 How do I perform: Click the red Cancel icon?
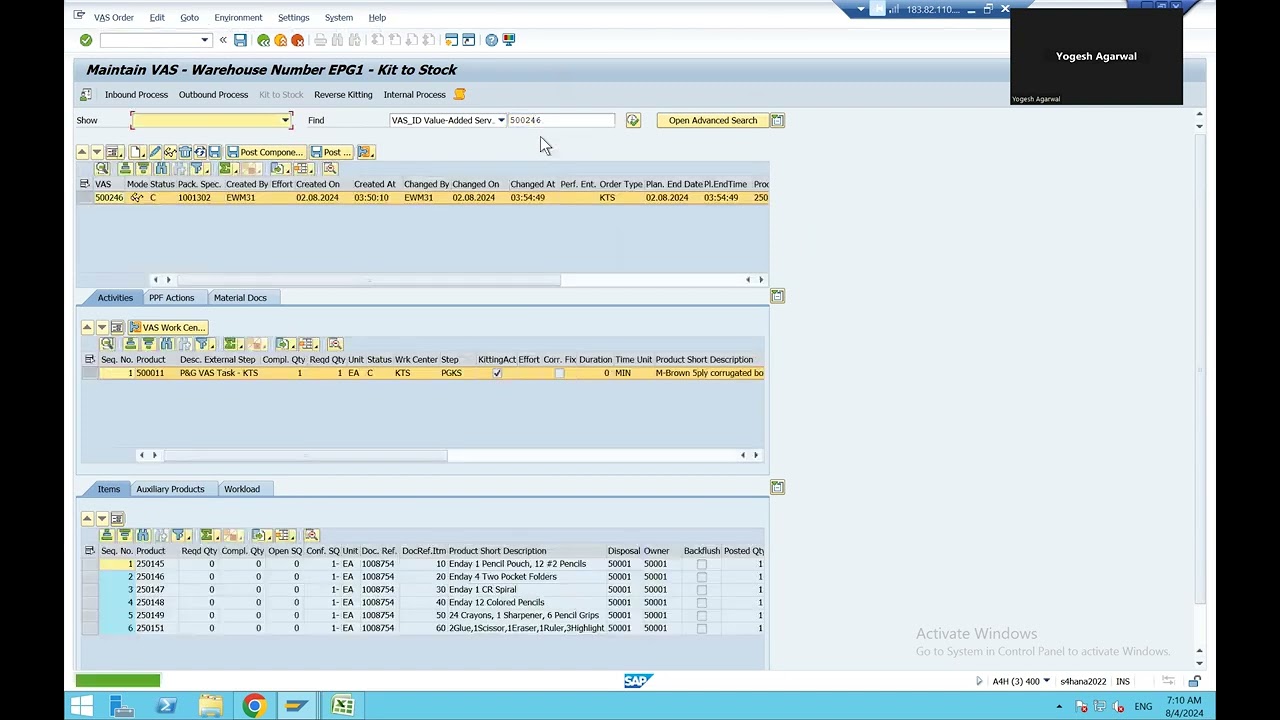(297, 40)
